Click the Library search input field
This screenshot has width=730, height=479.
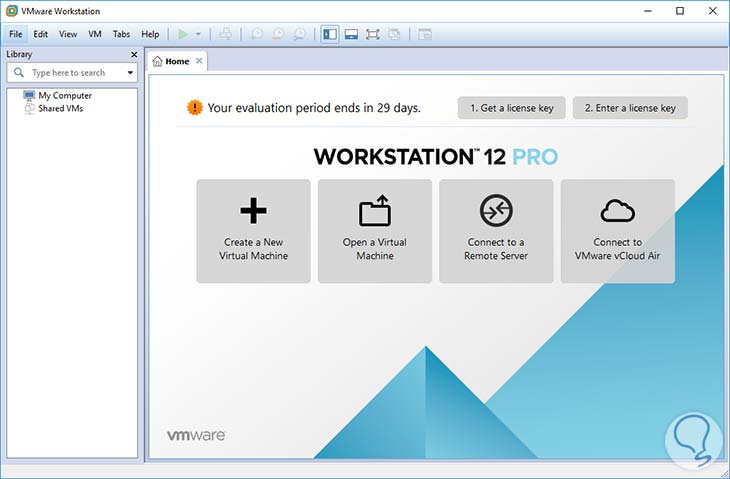pyautogui.click(x=72, y=73)
